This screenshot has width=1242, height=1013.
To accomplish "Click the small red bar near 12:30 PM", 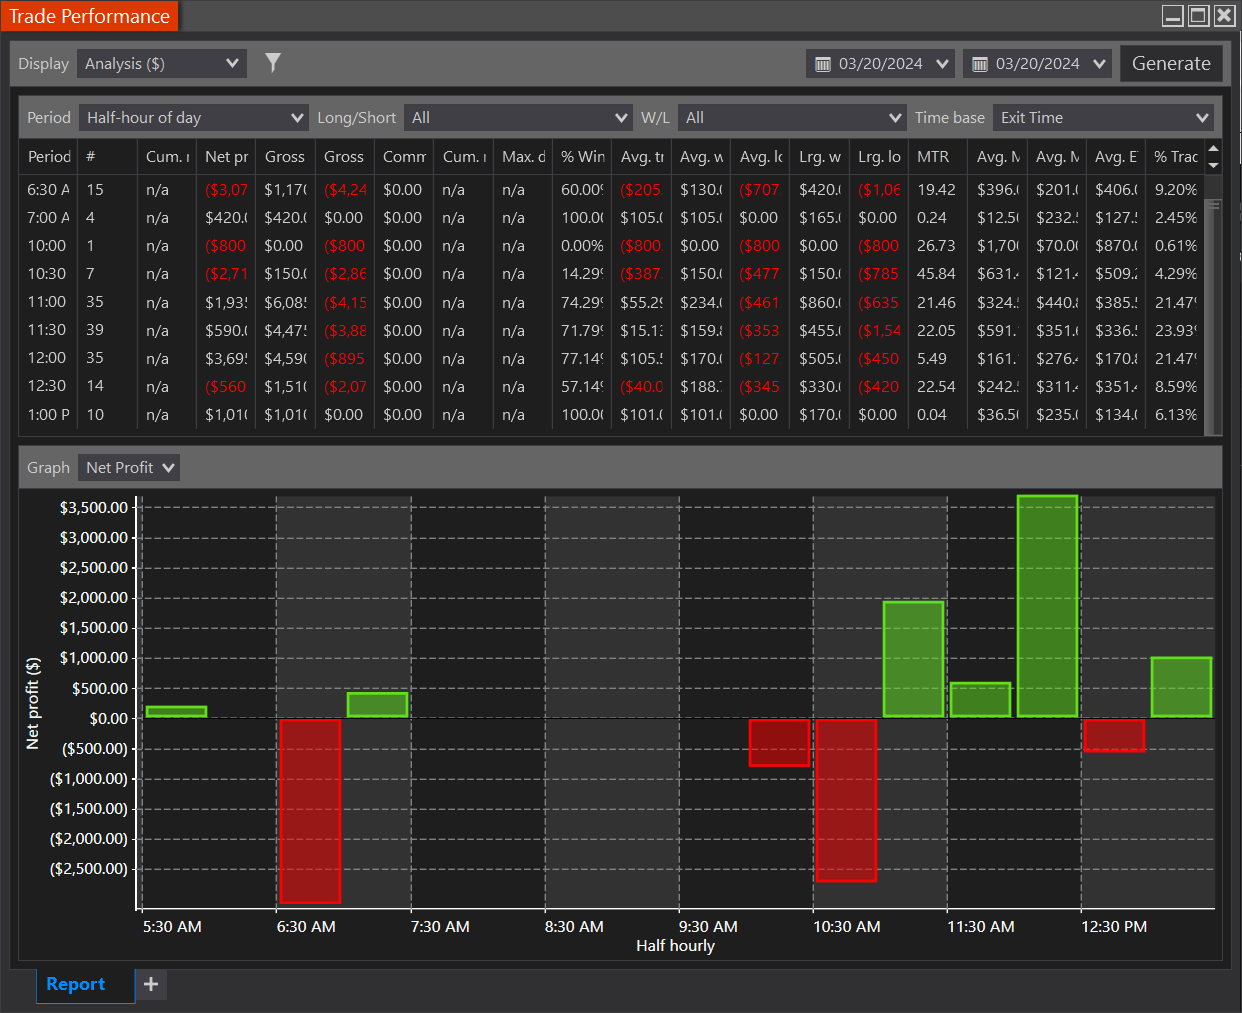I will pyautogui.click(x=1114, y=735).
